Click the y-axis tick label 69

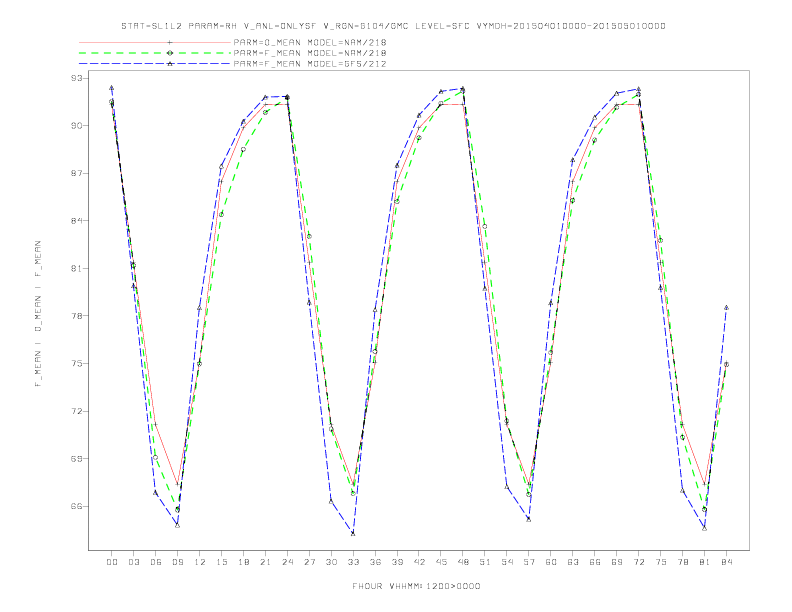click(x=77, y=459)
